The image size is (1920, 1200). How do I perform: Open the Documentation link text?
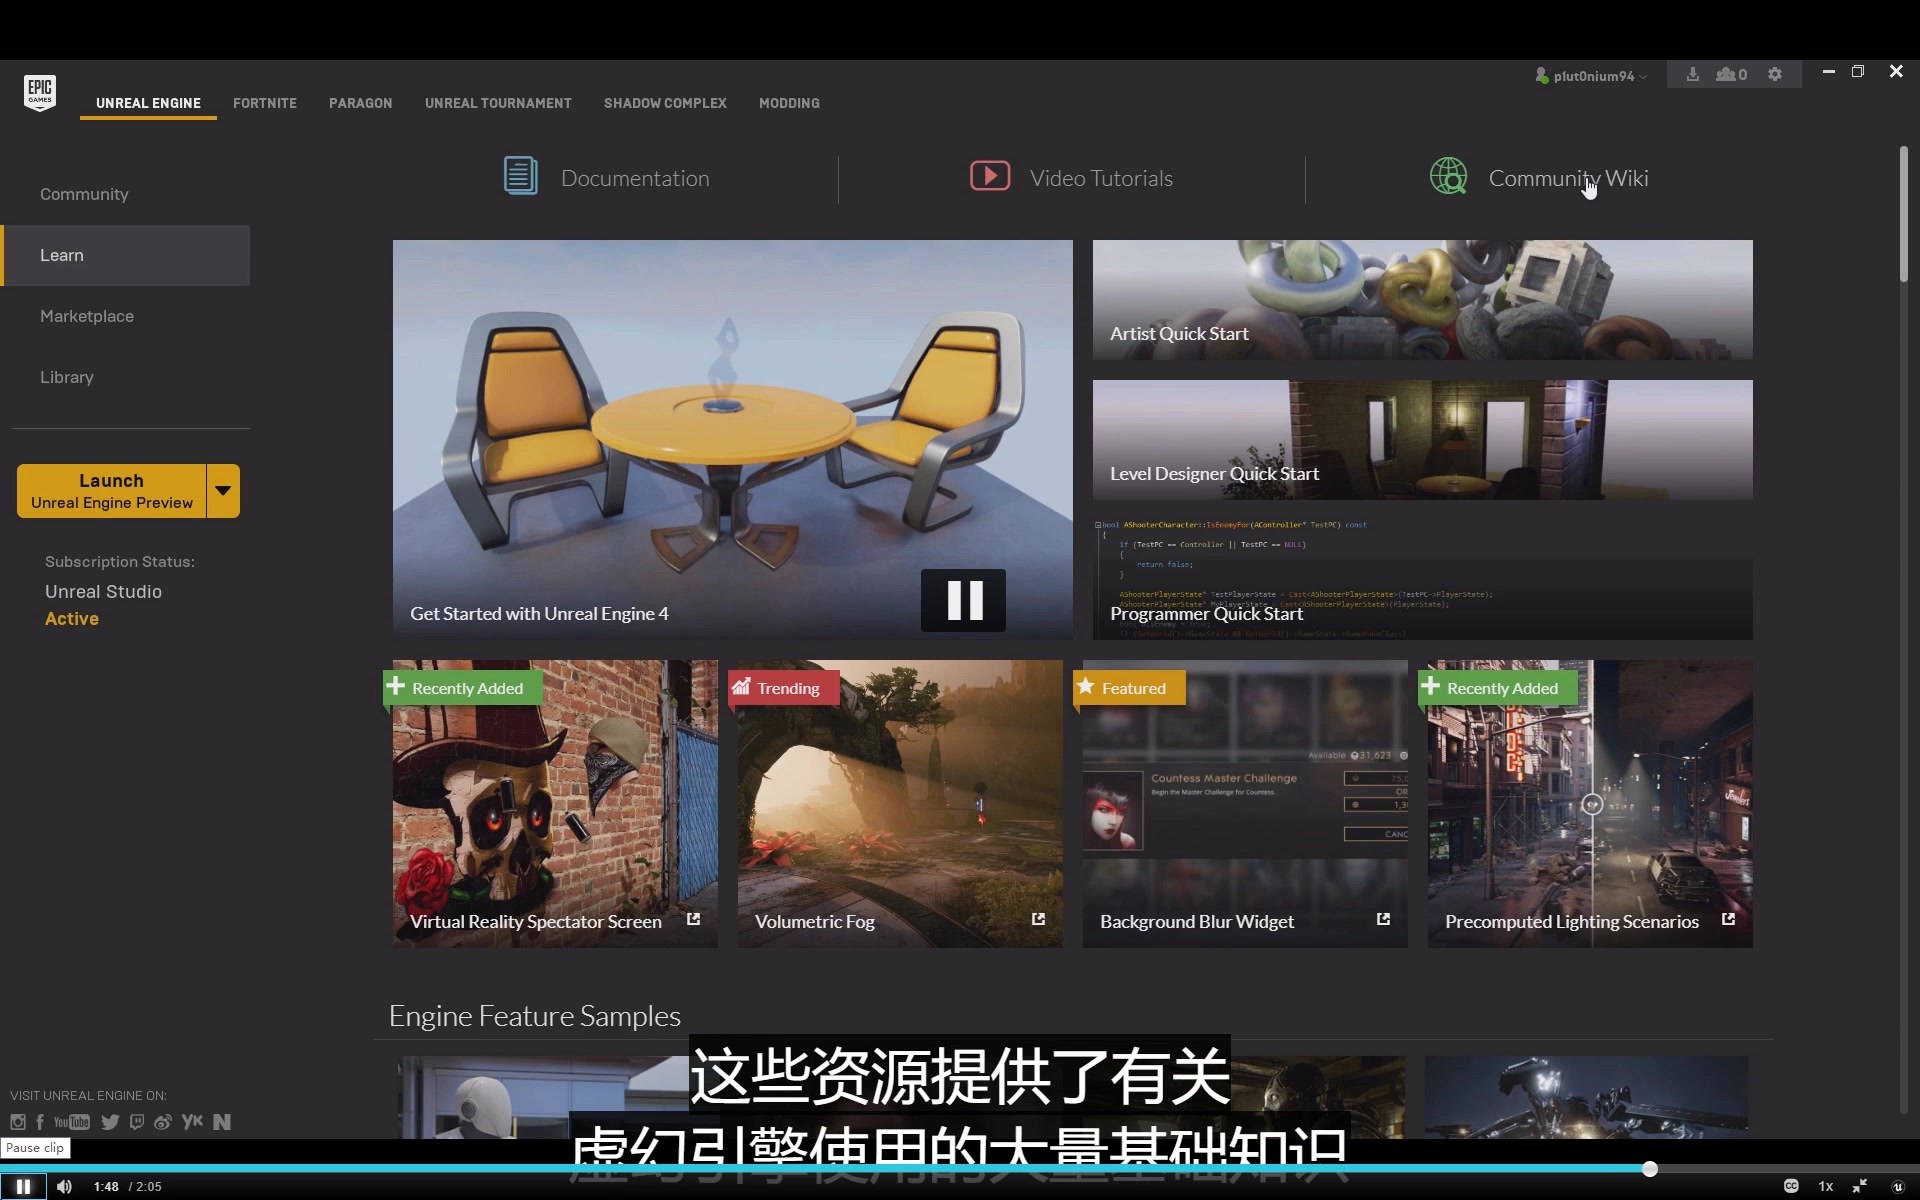[635, 178]
